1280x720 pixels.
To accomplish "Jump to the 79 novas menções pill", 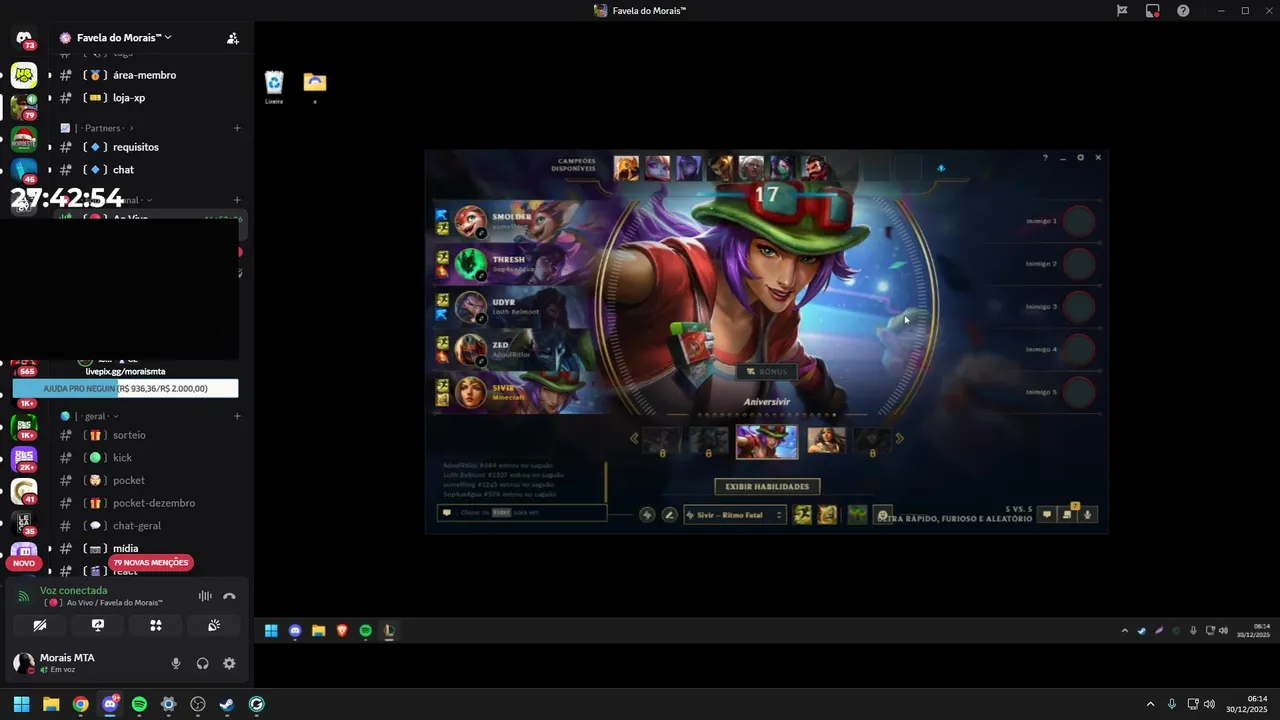I will click(151, 563).
